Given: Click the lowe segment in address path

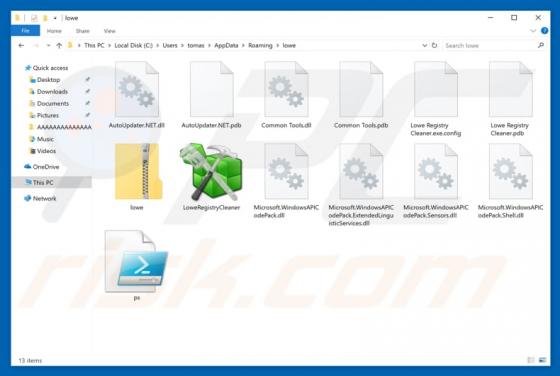Looking at the screenshot, I should [x=289, y=45].
